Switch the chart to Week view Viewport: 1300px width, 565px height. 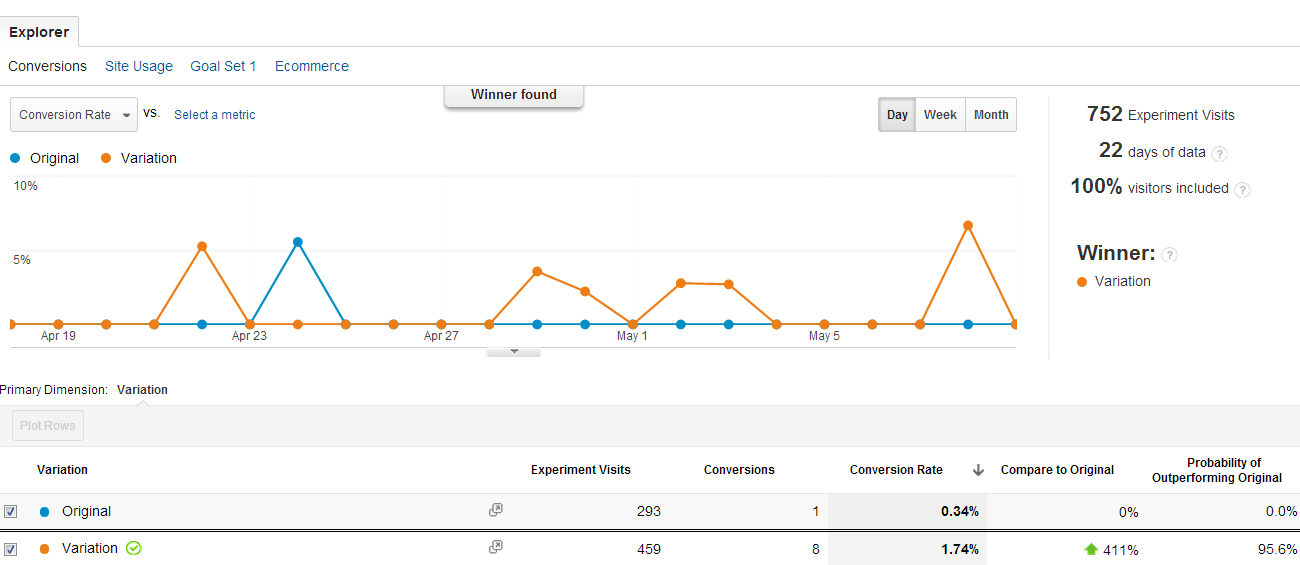(x=940, y=115)
